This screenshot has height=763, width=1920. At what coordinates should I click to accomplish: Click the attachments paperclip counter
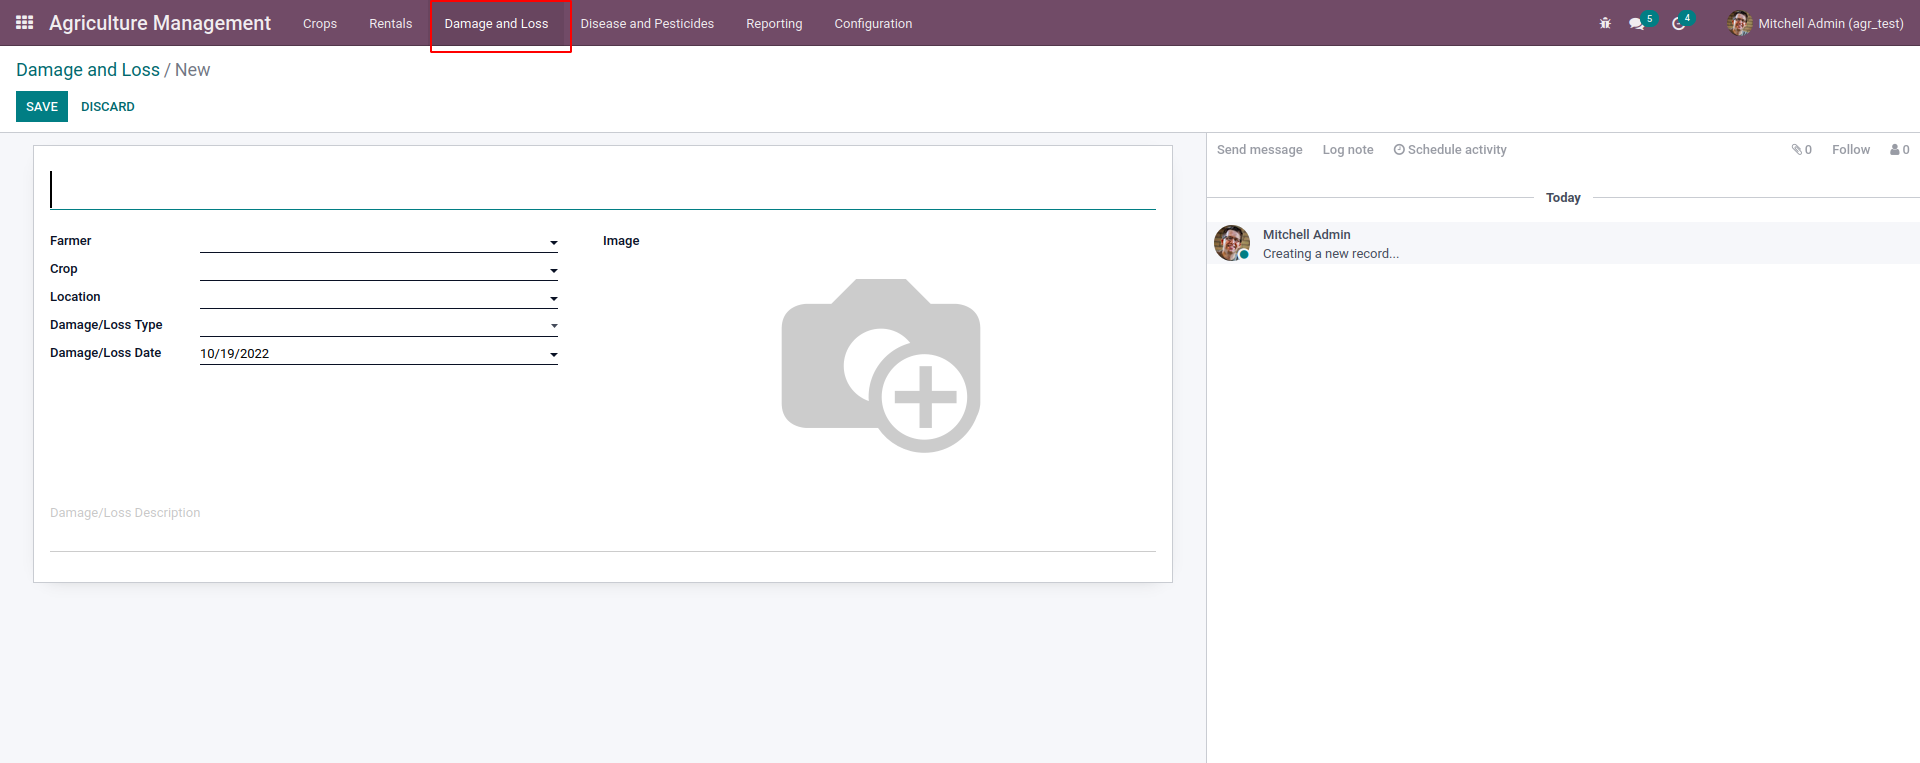(1802, 150)
